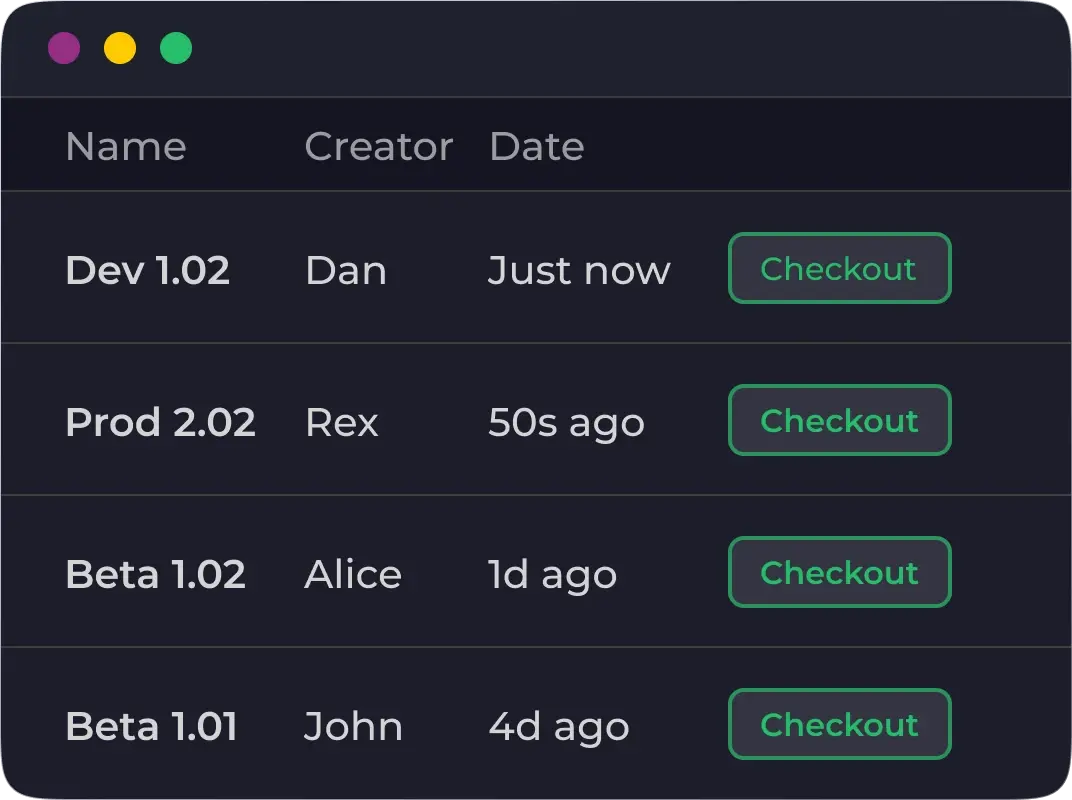Click Checkout button for Dev 1.02

[839, 268]
